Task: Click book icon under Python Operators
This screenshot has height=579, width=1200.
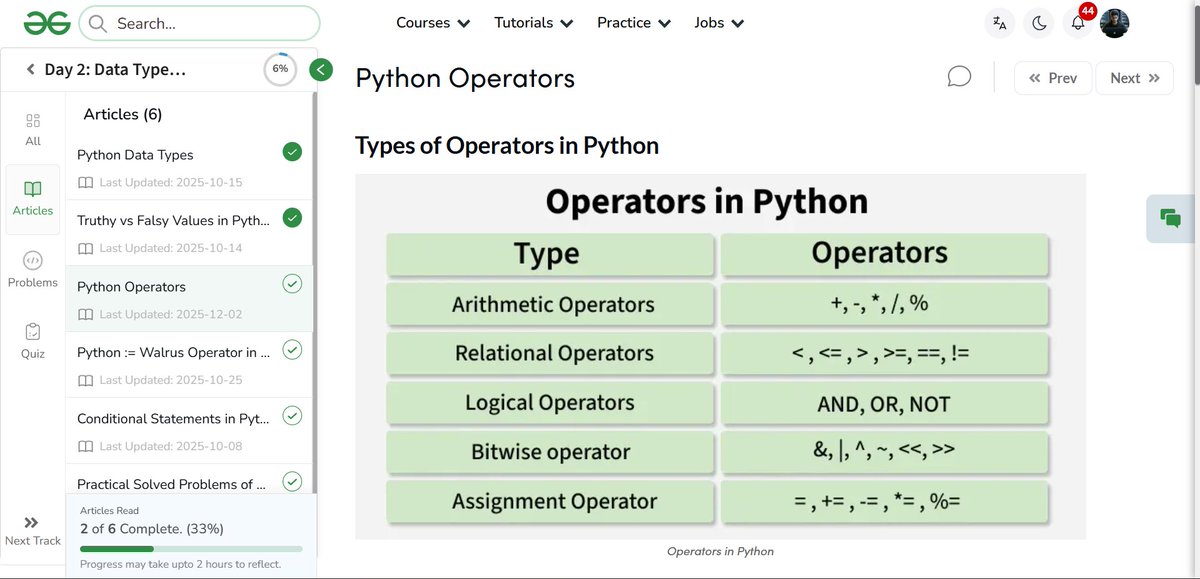Action: [x=85, y=315]
